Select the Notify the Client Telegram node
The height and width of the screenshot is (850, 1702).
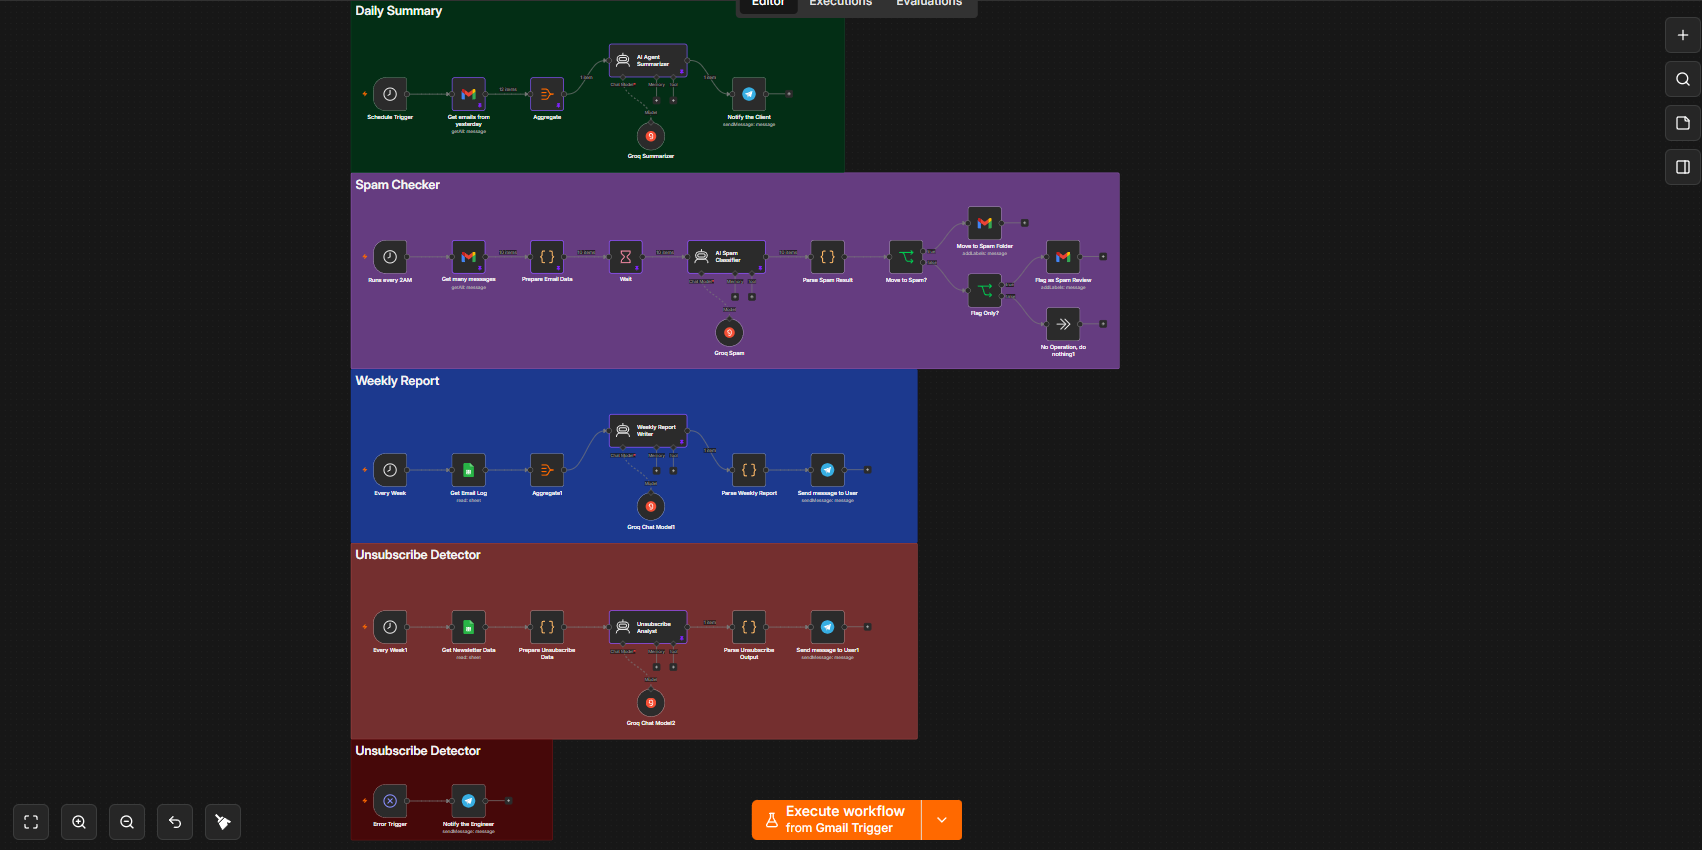click(749, 94)
